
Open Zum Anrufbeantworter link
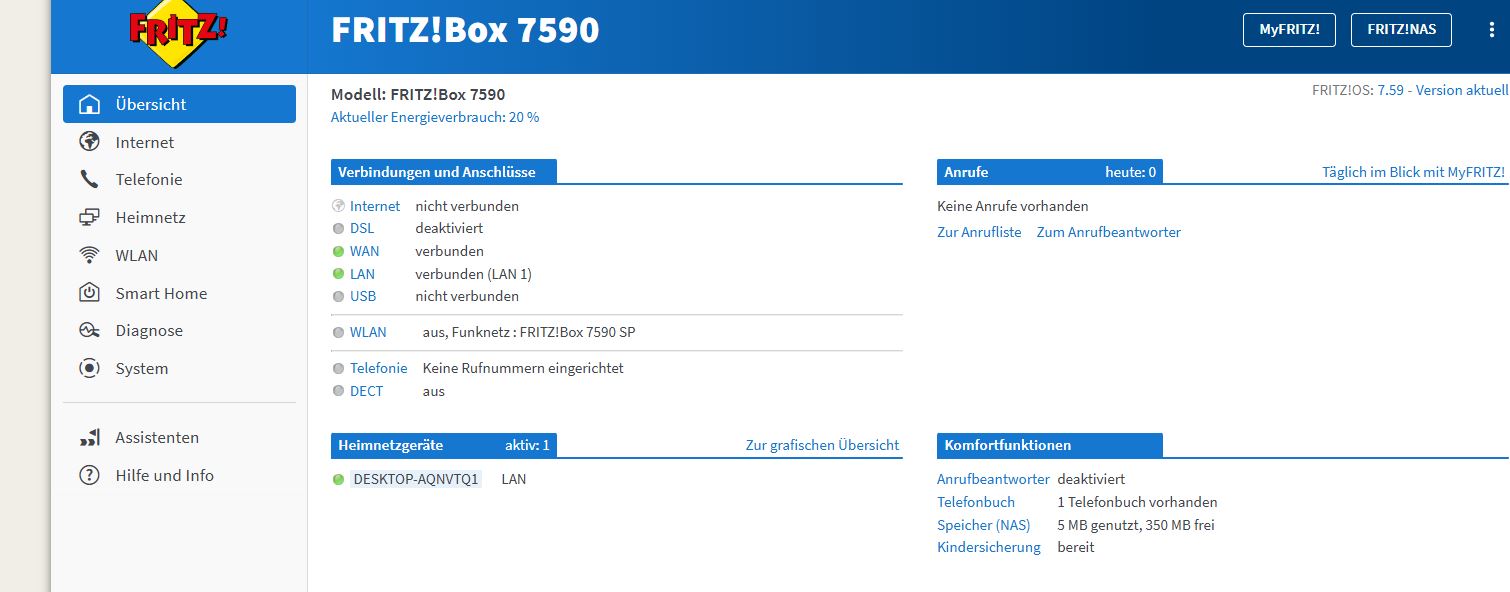pyautogui.click(x=1109, y=232)
